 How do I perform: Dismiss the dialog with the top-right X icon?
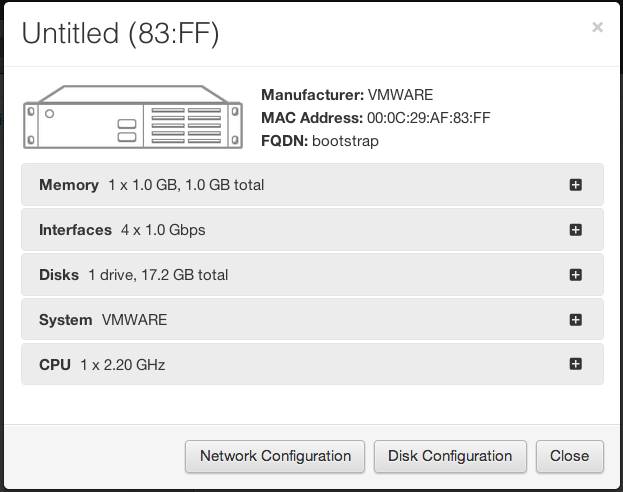(597, 27)
